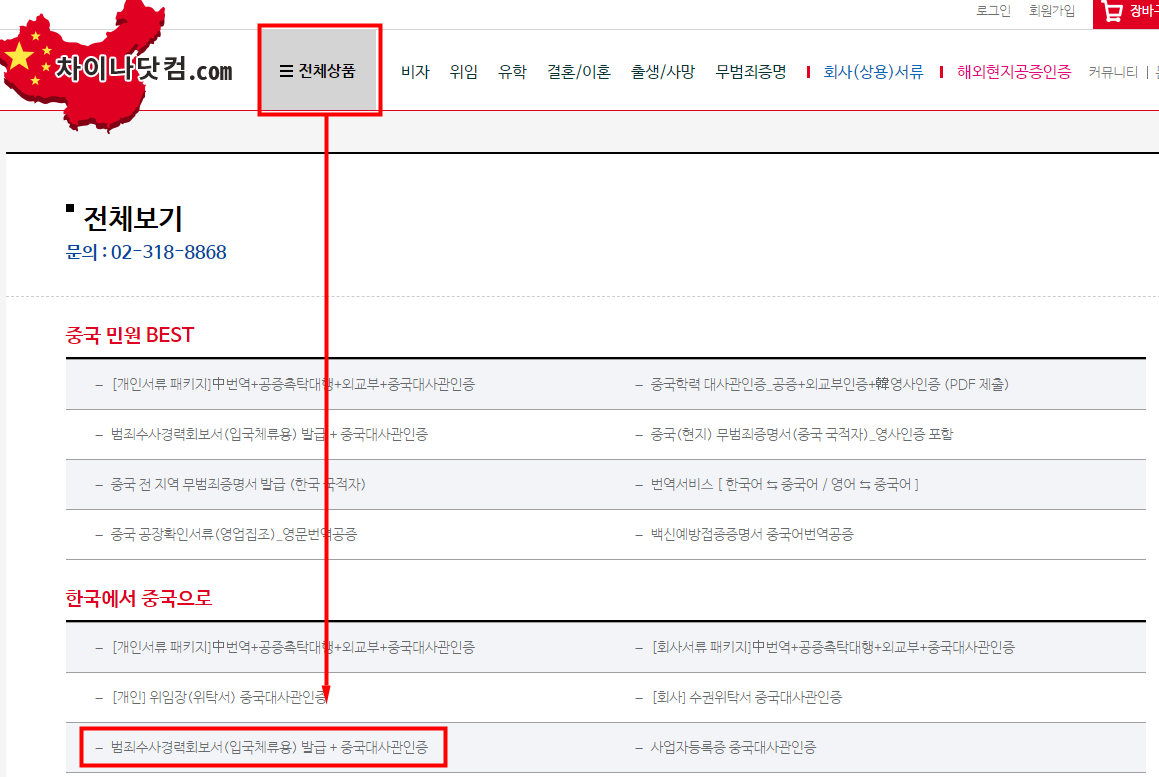Open the 회사(상용)서류 menu
1159x777 pixels.
tap(873, 72)
